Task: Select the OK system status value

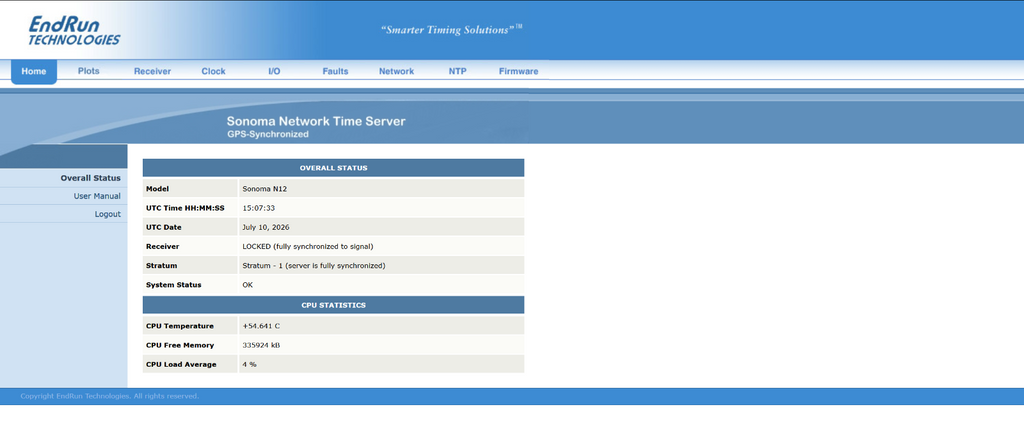Action: click(248, 285)
